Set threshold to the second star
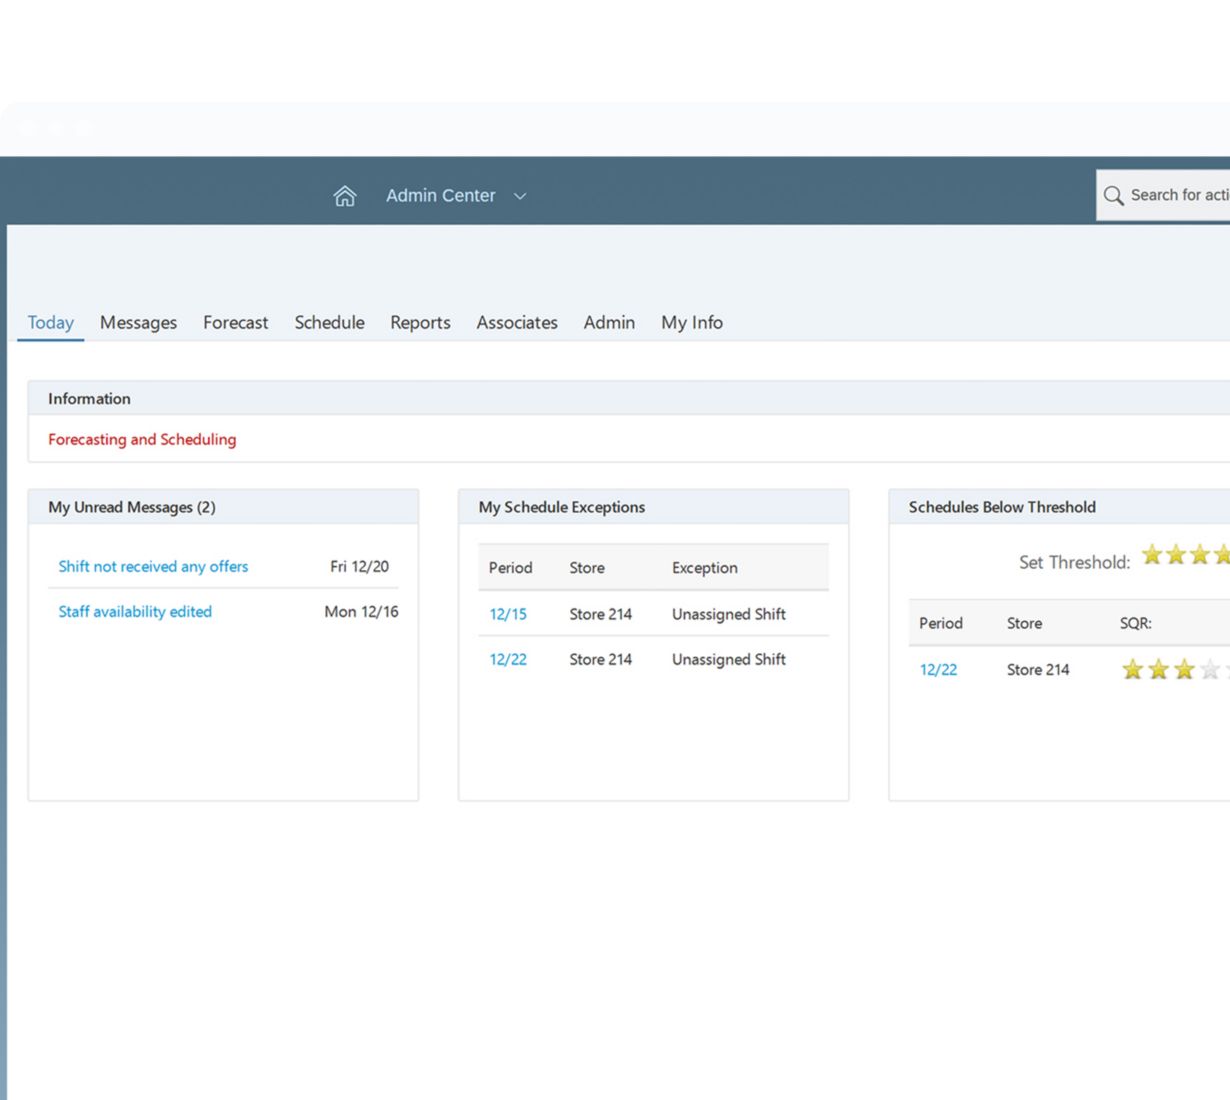 1176,554
